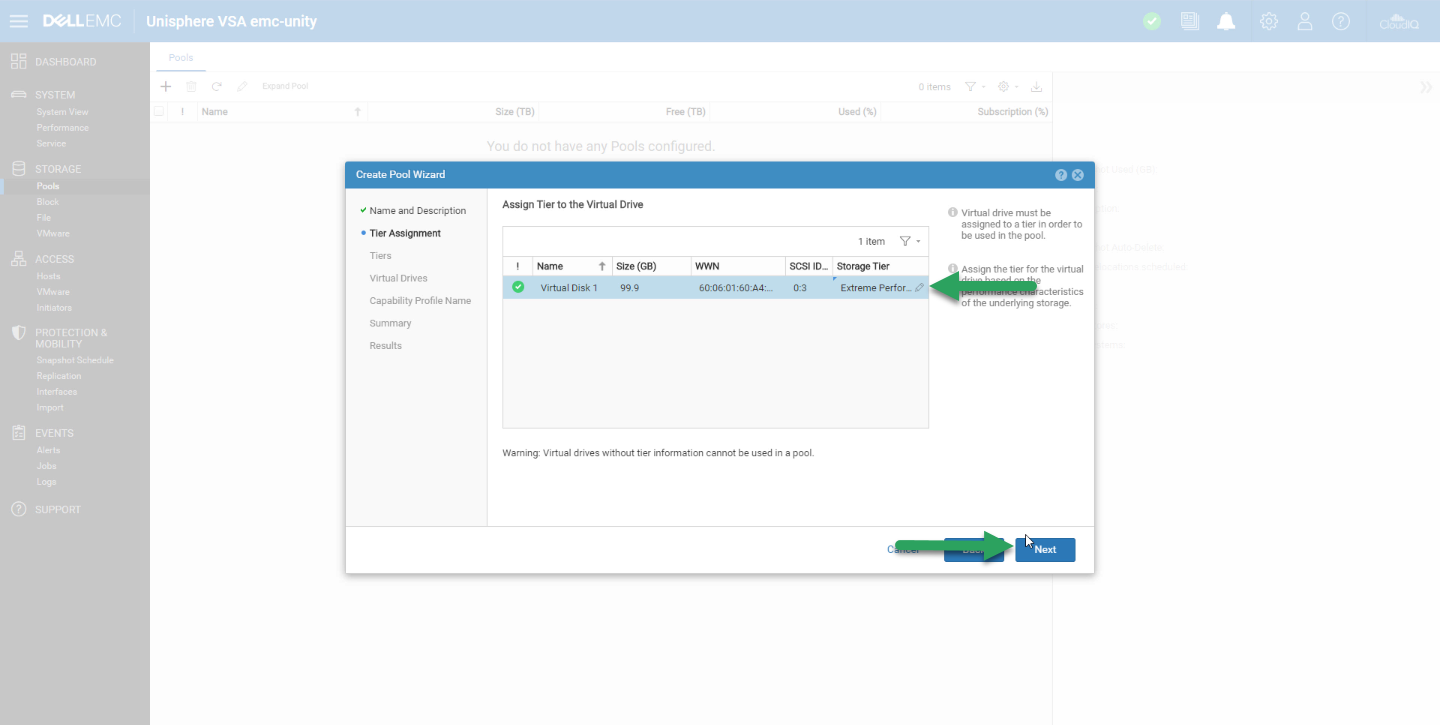Open Alerts under Events in sidebar

[x=48, y=450]
